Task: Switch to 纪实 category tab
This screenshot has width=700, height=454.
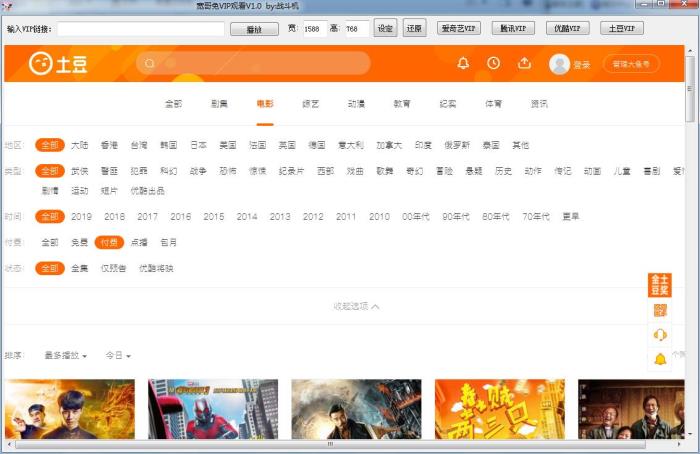Action: (x=448, y=104)
